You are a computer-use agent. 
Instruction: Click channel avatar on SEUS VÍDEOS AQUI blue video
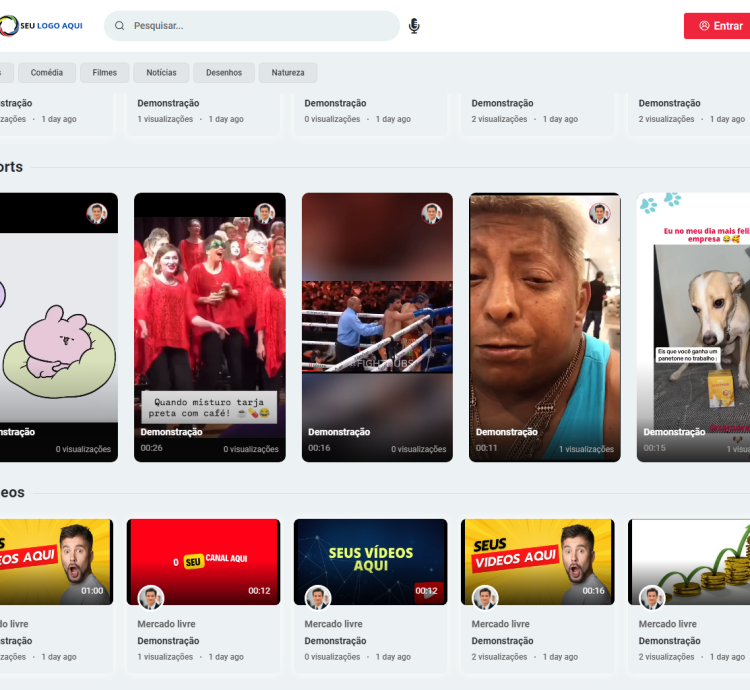[318, 597]
